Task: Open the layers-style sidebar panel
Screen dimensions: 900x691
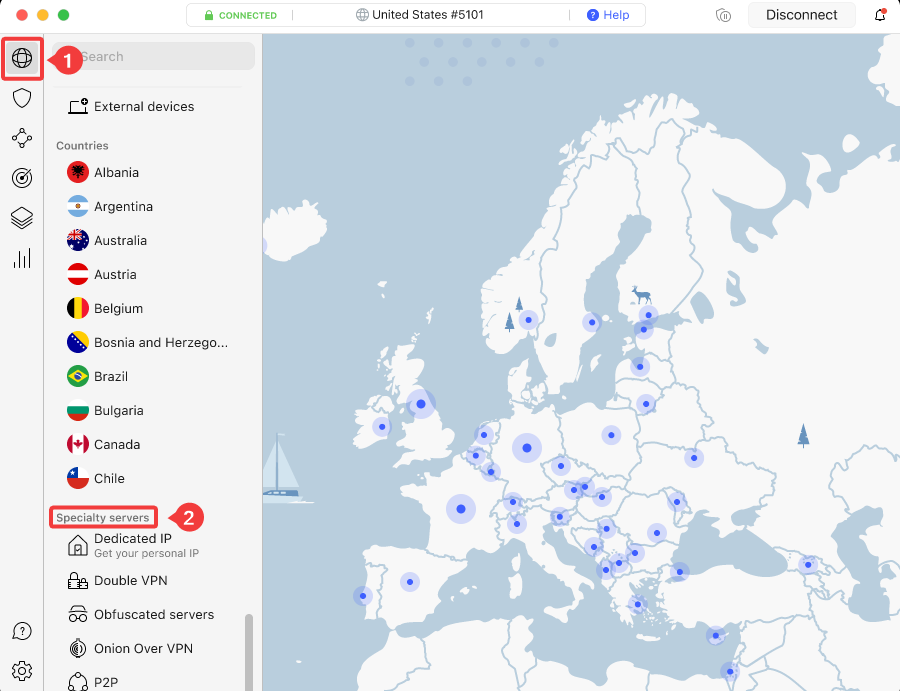Action: pyautogui.click(x=22, y=218)
